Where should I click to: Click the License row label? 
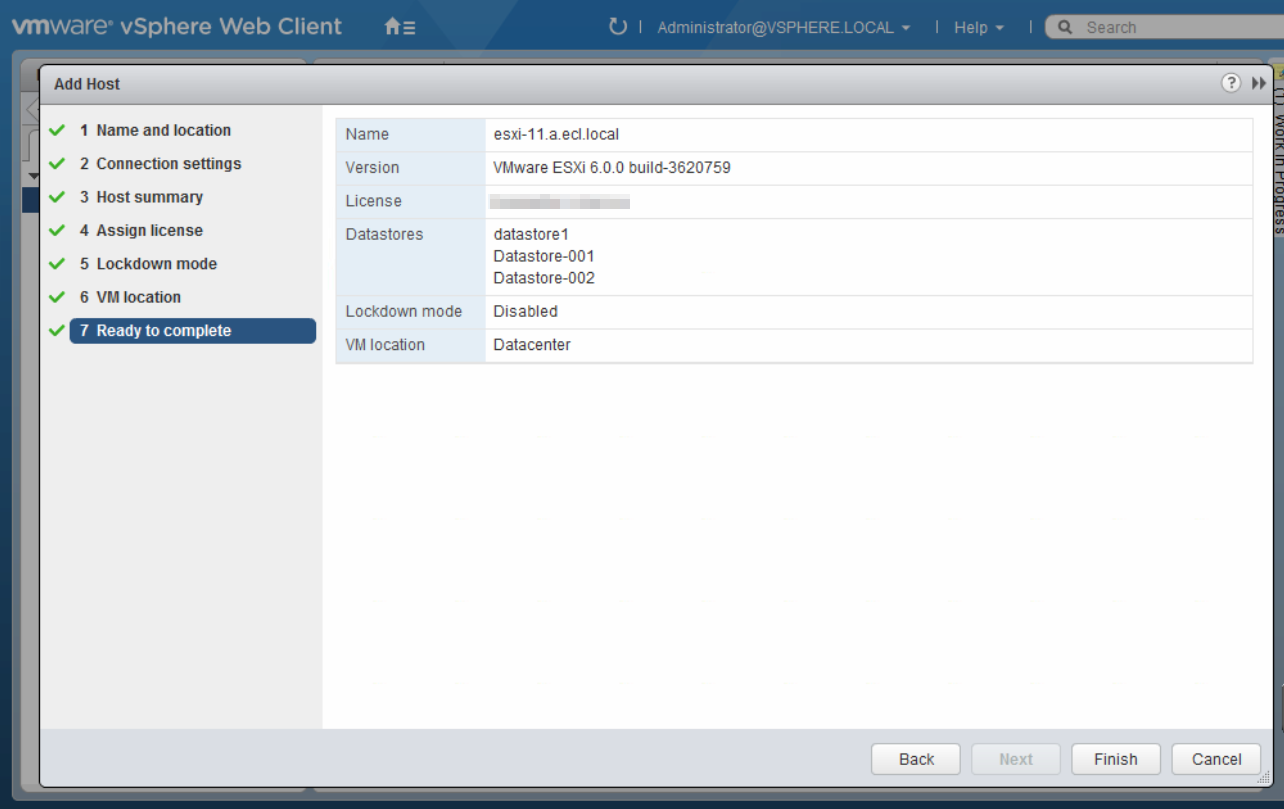(373, 201)
